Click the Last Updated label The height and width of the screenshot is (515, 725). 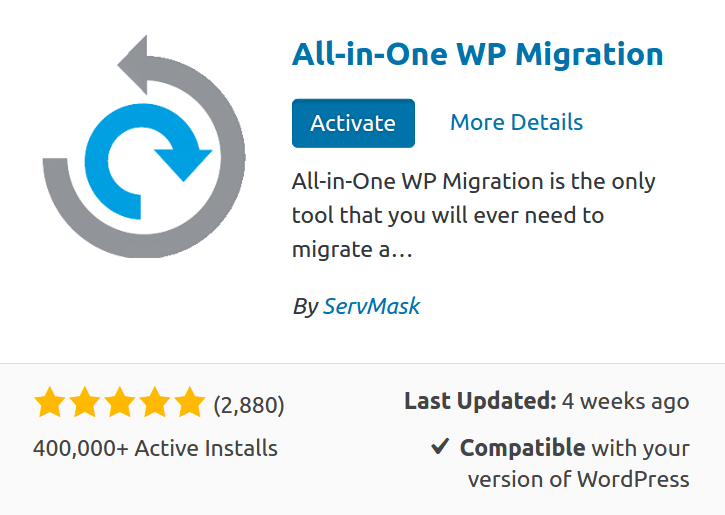[480, 402]
